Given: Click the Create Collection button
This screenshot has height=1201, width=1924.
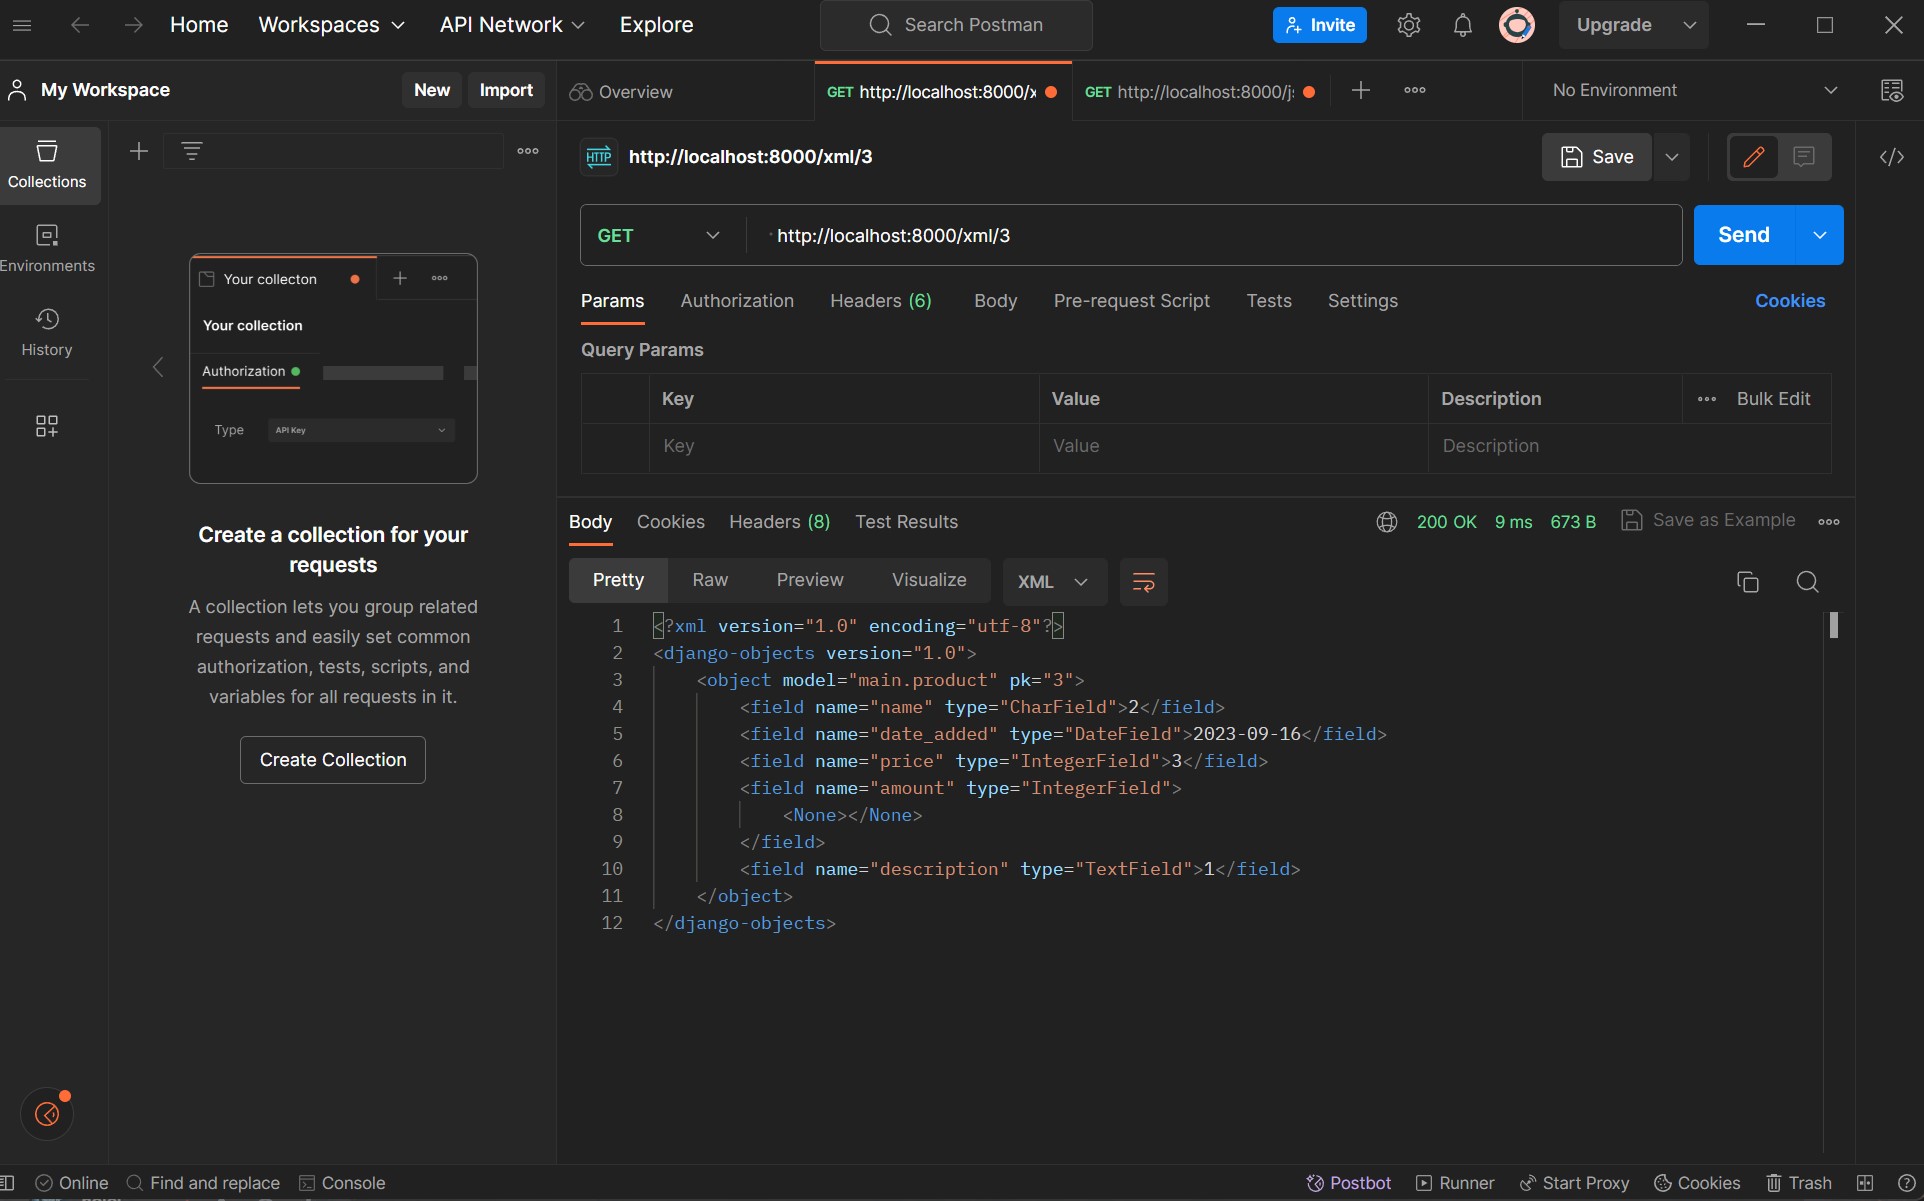Looking at the screenshot, I should pyautogui.click(x=333, y=760).
